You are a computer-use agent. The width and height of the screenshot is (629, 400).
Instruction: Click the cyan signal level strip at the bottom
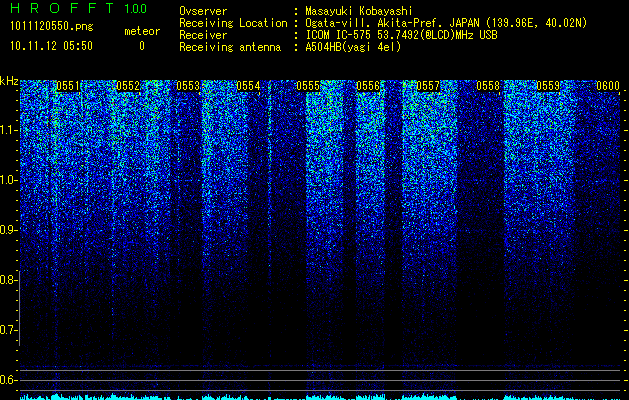320,397
